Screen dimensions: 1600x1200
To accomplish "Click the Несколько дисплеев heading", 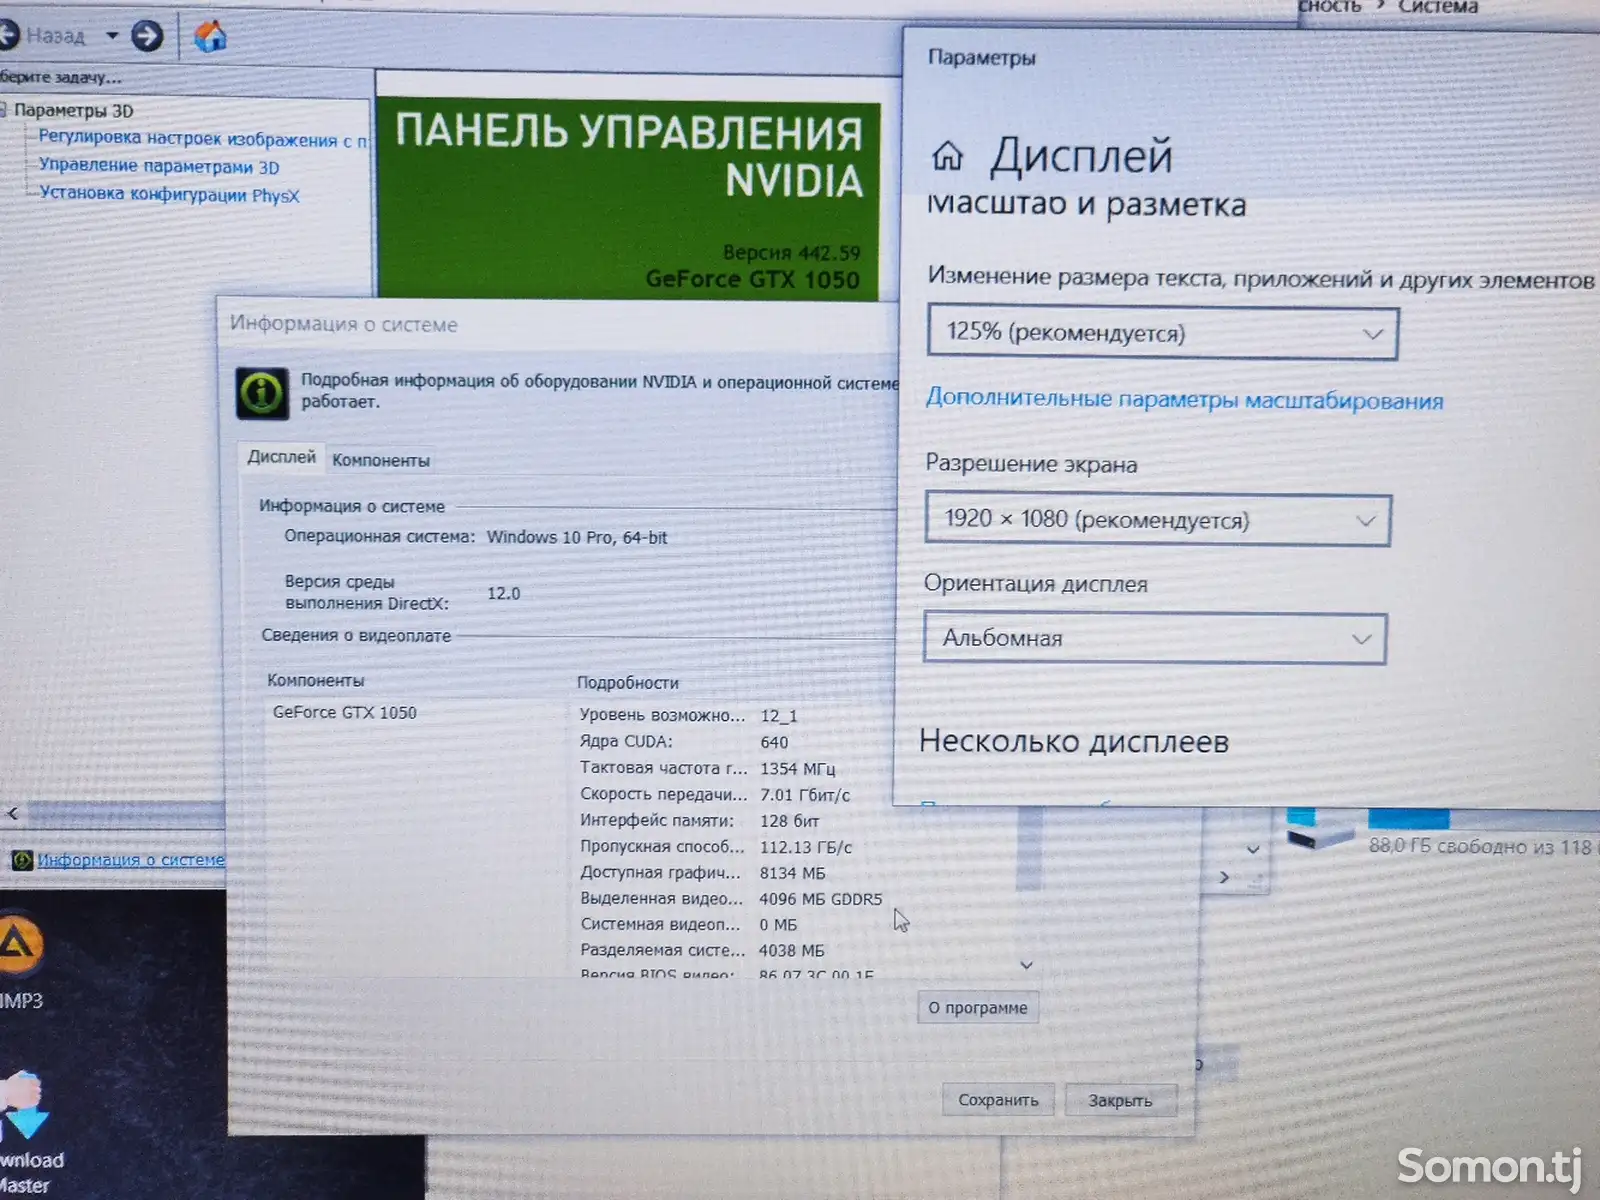I will 1074,742.
